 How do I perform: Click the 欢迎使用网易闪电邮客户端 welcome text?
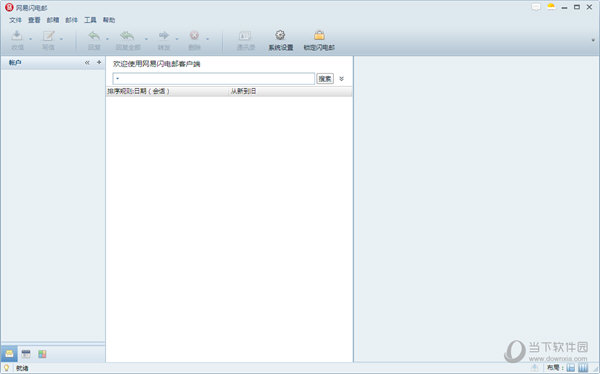click(157, 64)
